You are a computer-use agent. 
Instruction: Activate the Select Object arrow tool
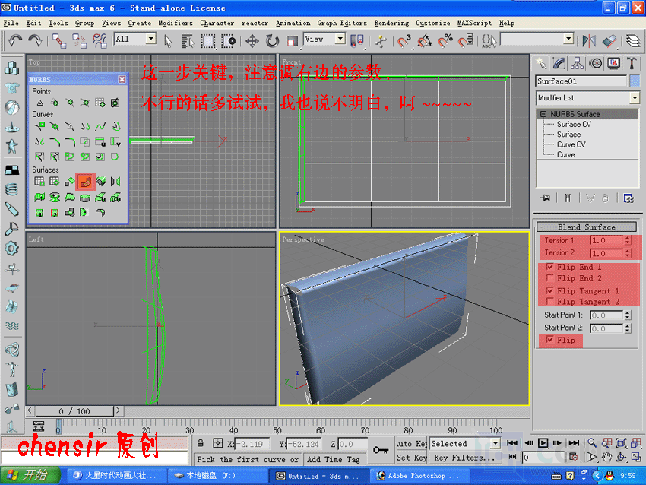click(x=168, y=41)
